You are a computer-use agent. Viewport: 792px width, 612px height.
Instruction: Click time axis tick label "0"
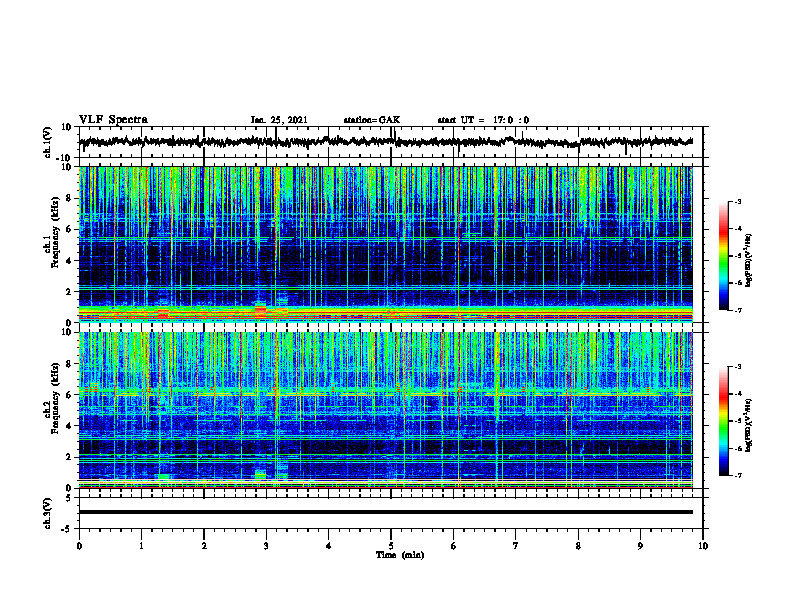tap(79, 546)
